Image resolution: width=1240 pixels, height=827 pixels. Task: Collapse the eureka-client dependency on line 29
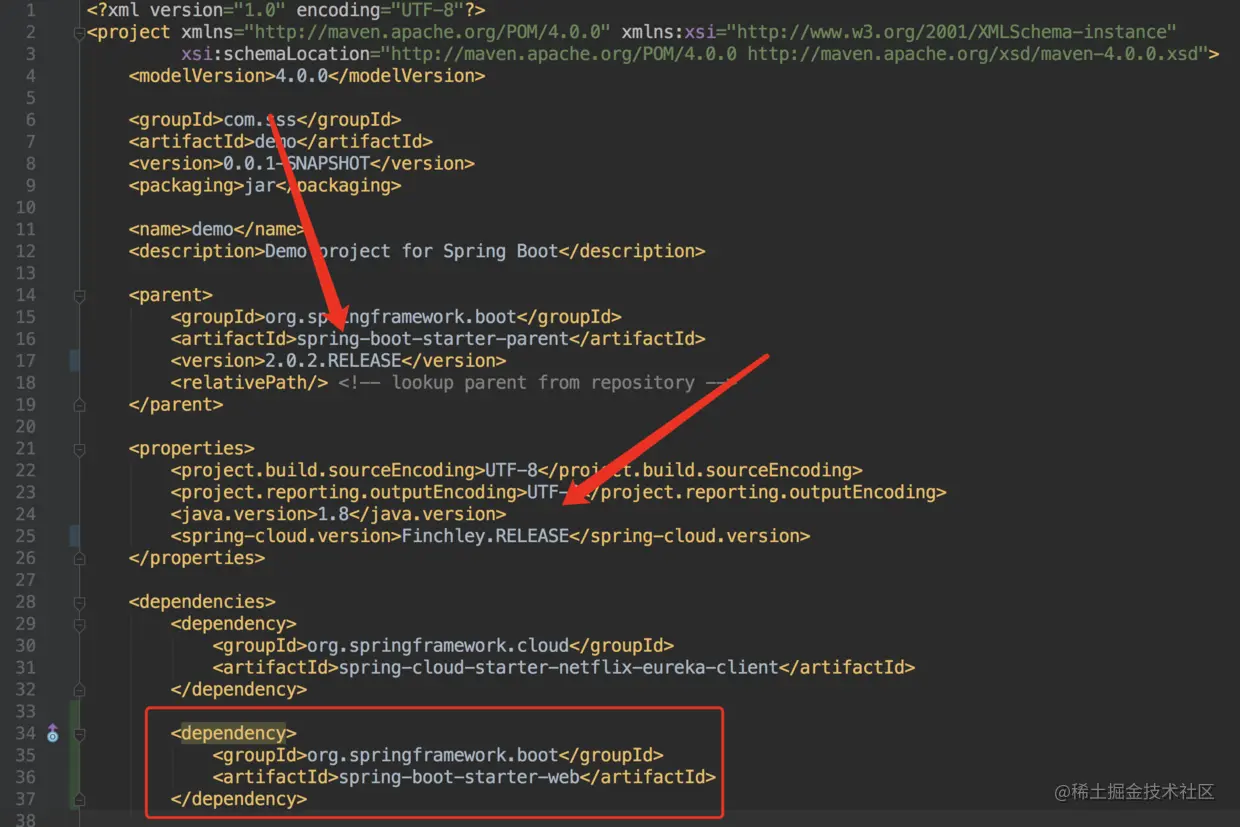(79, 624)
